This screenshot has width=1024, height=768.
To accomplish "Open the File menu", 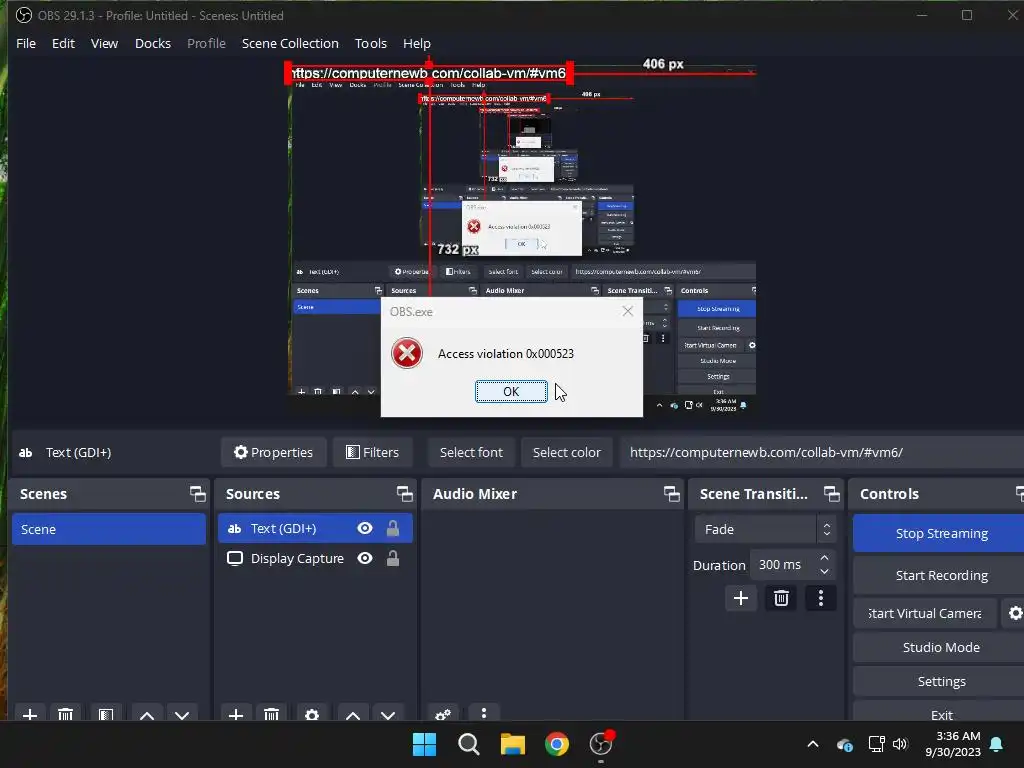I will pos(26,43).
